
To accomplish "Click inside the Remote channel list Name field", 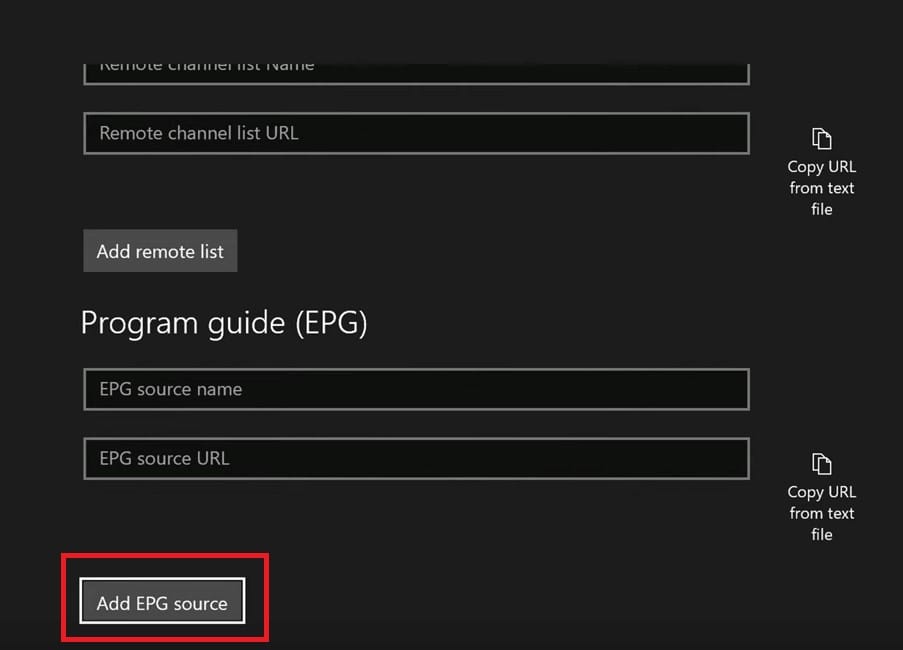I will pyautogui.click(x=416, y=66).
